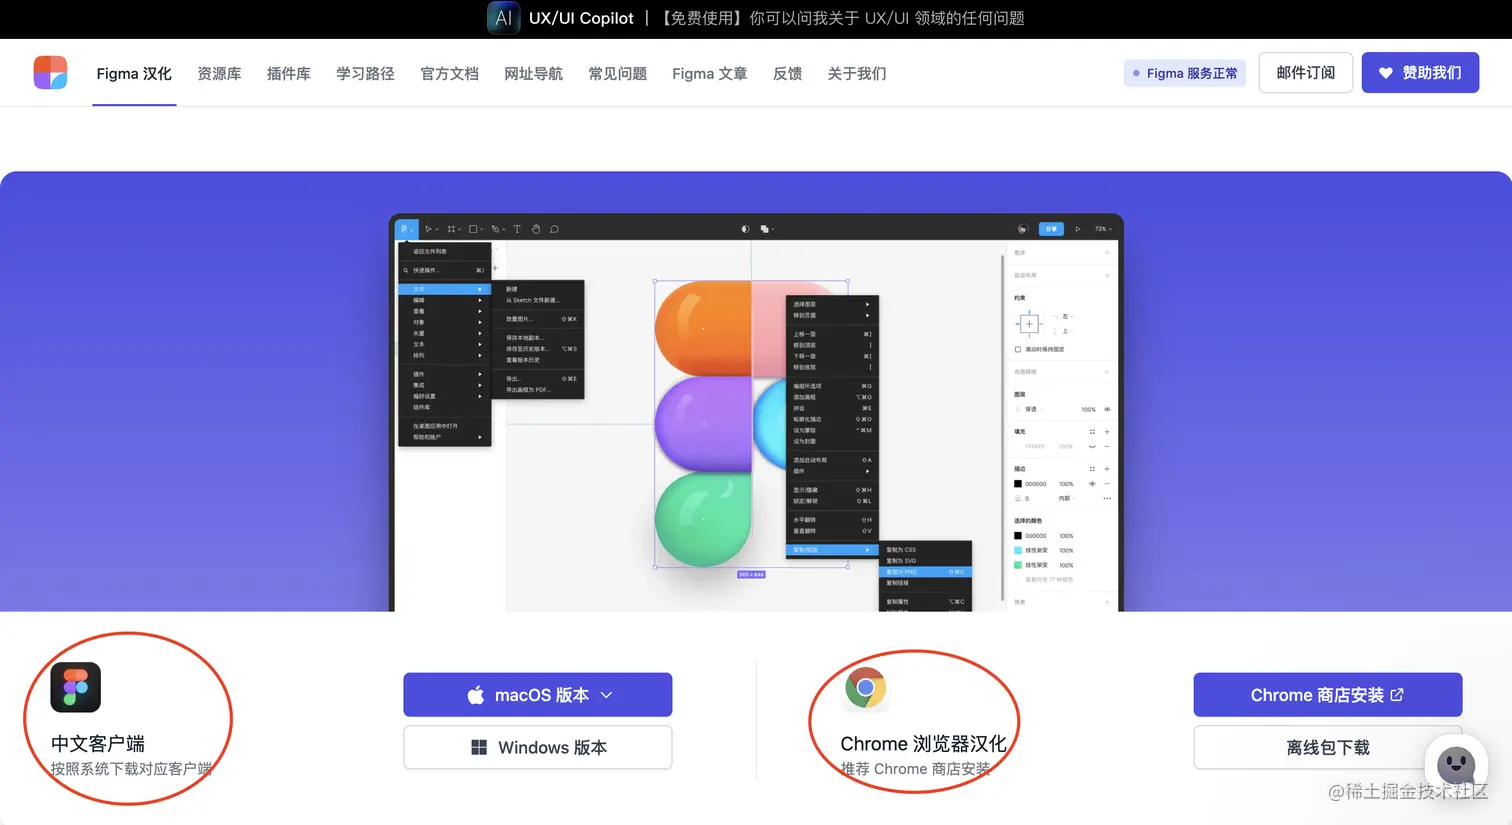This screenshot has width=1512, height=825.
Task: Open the Figma 文章 nav item
Action: 709,74
